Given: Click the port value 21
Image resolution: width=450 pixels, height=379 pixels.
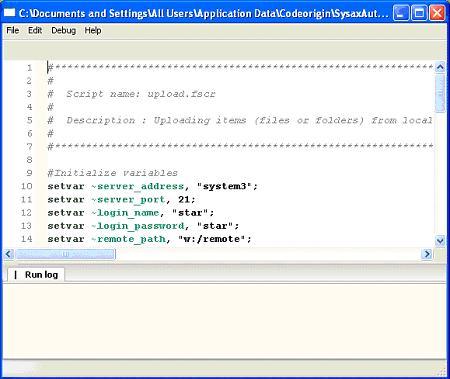Looking at the screenshot, I should pyautogui.click(x=184, y=199).
